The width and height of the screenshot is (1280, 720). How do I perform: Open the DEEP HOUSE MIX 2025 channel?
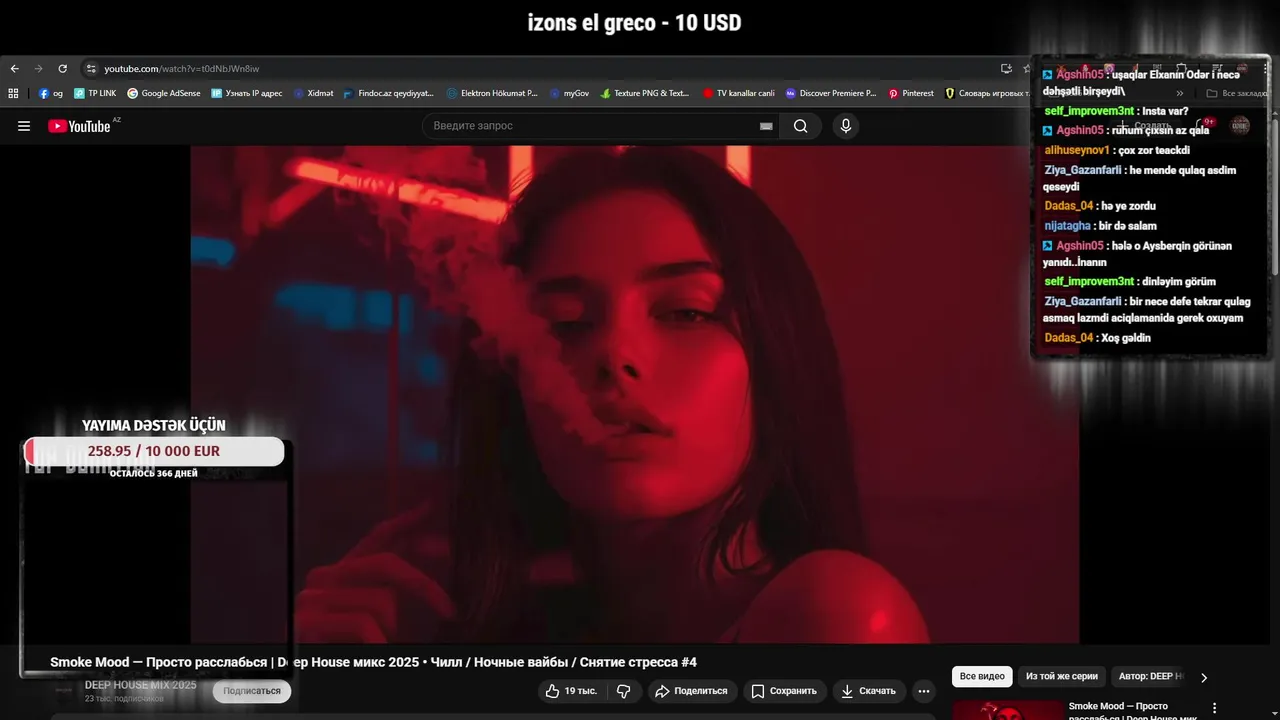[x=140, y=685]
